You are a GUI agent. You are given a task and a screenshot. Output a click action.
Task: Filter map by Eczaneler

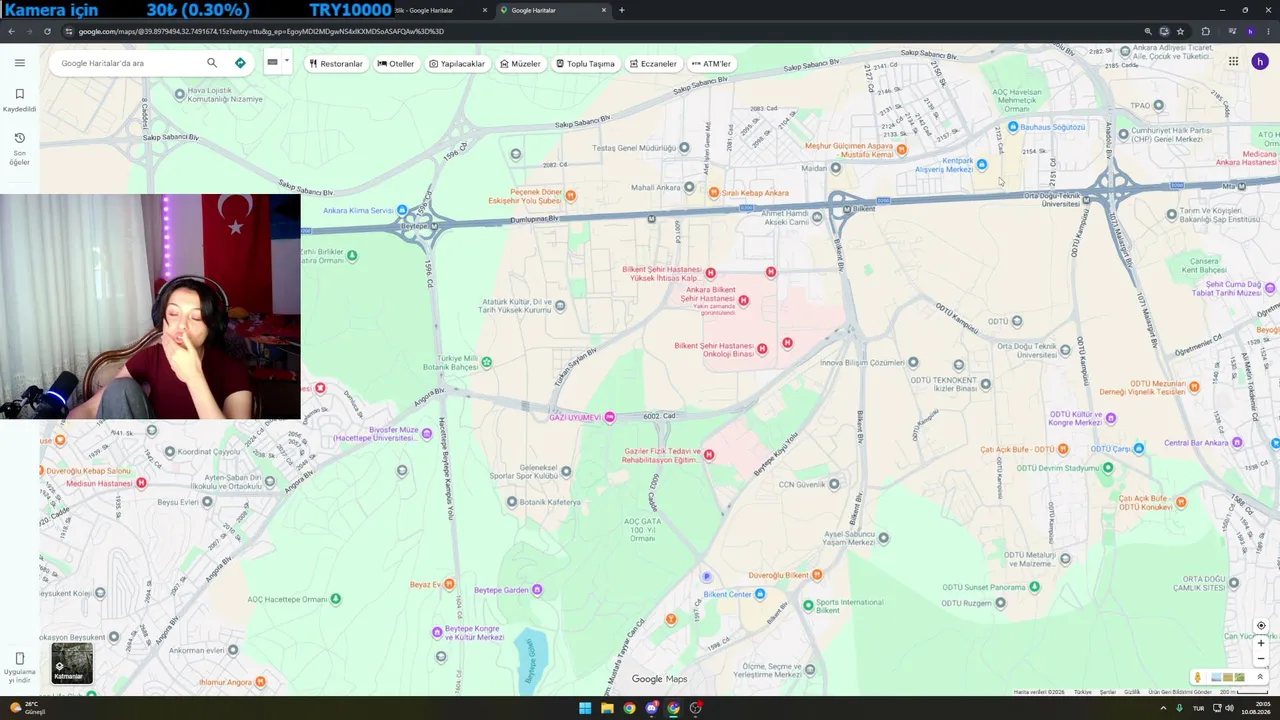coord(653,63)
